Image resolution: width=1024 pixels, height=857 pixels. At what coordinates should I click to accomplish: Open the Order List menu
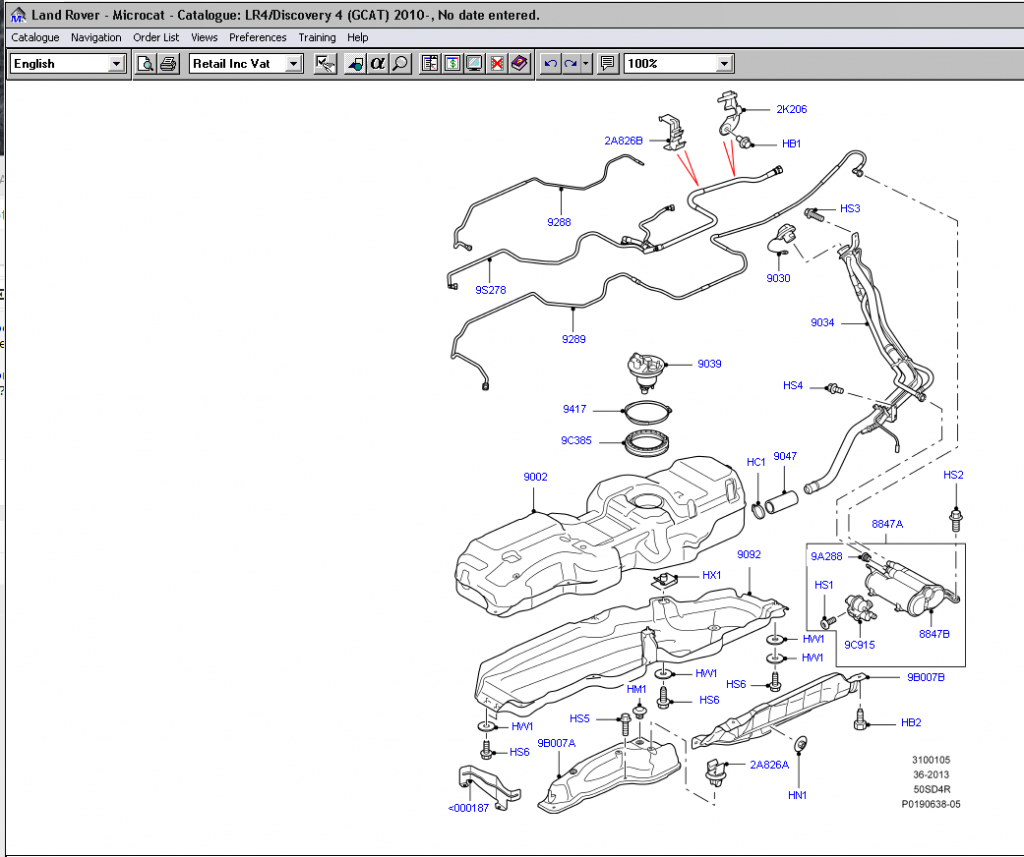pyautogui.click(x=156, y=37)
